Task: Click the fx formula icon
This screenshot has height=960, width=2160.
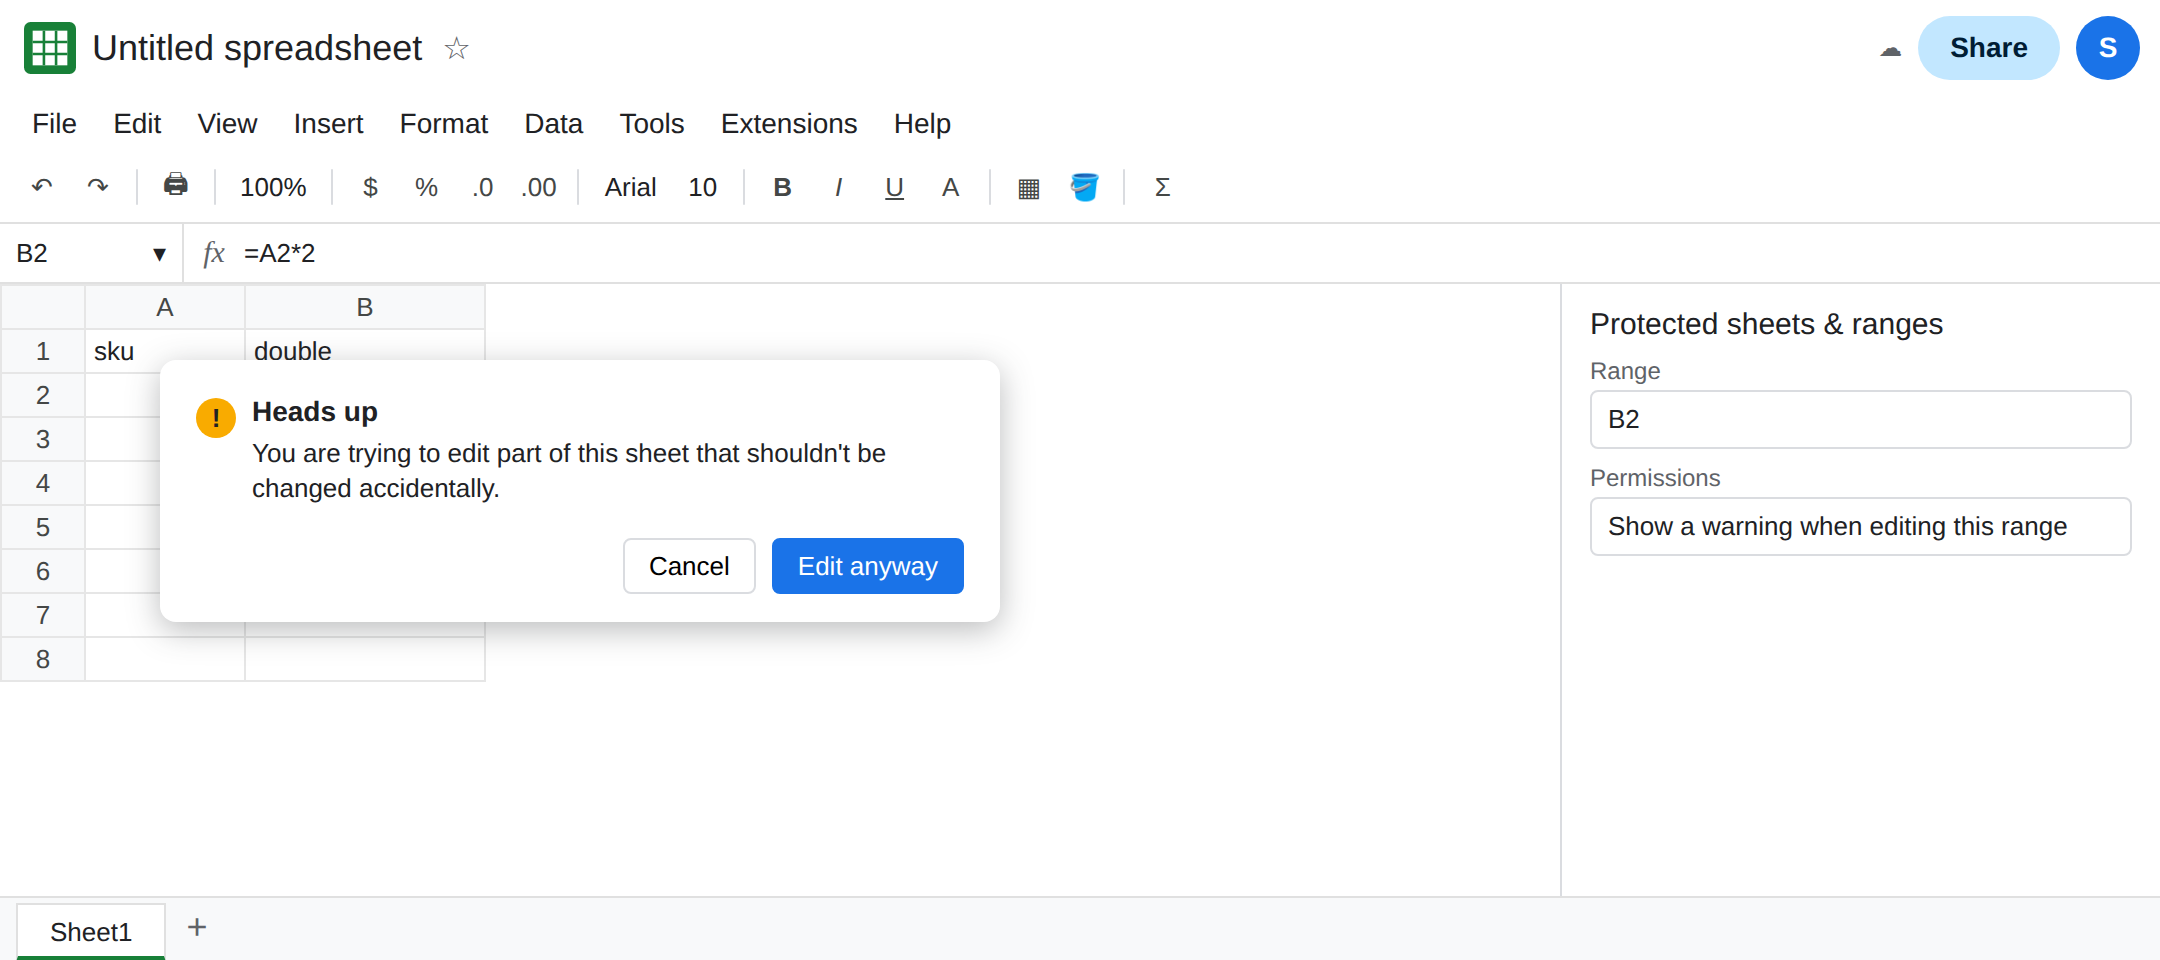Action: pyautogui.click(x=213, y=253)
